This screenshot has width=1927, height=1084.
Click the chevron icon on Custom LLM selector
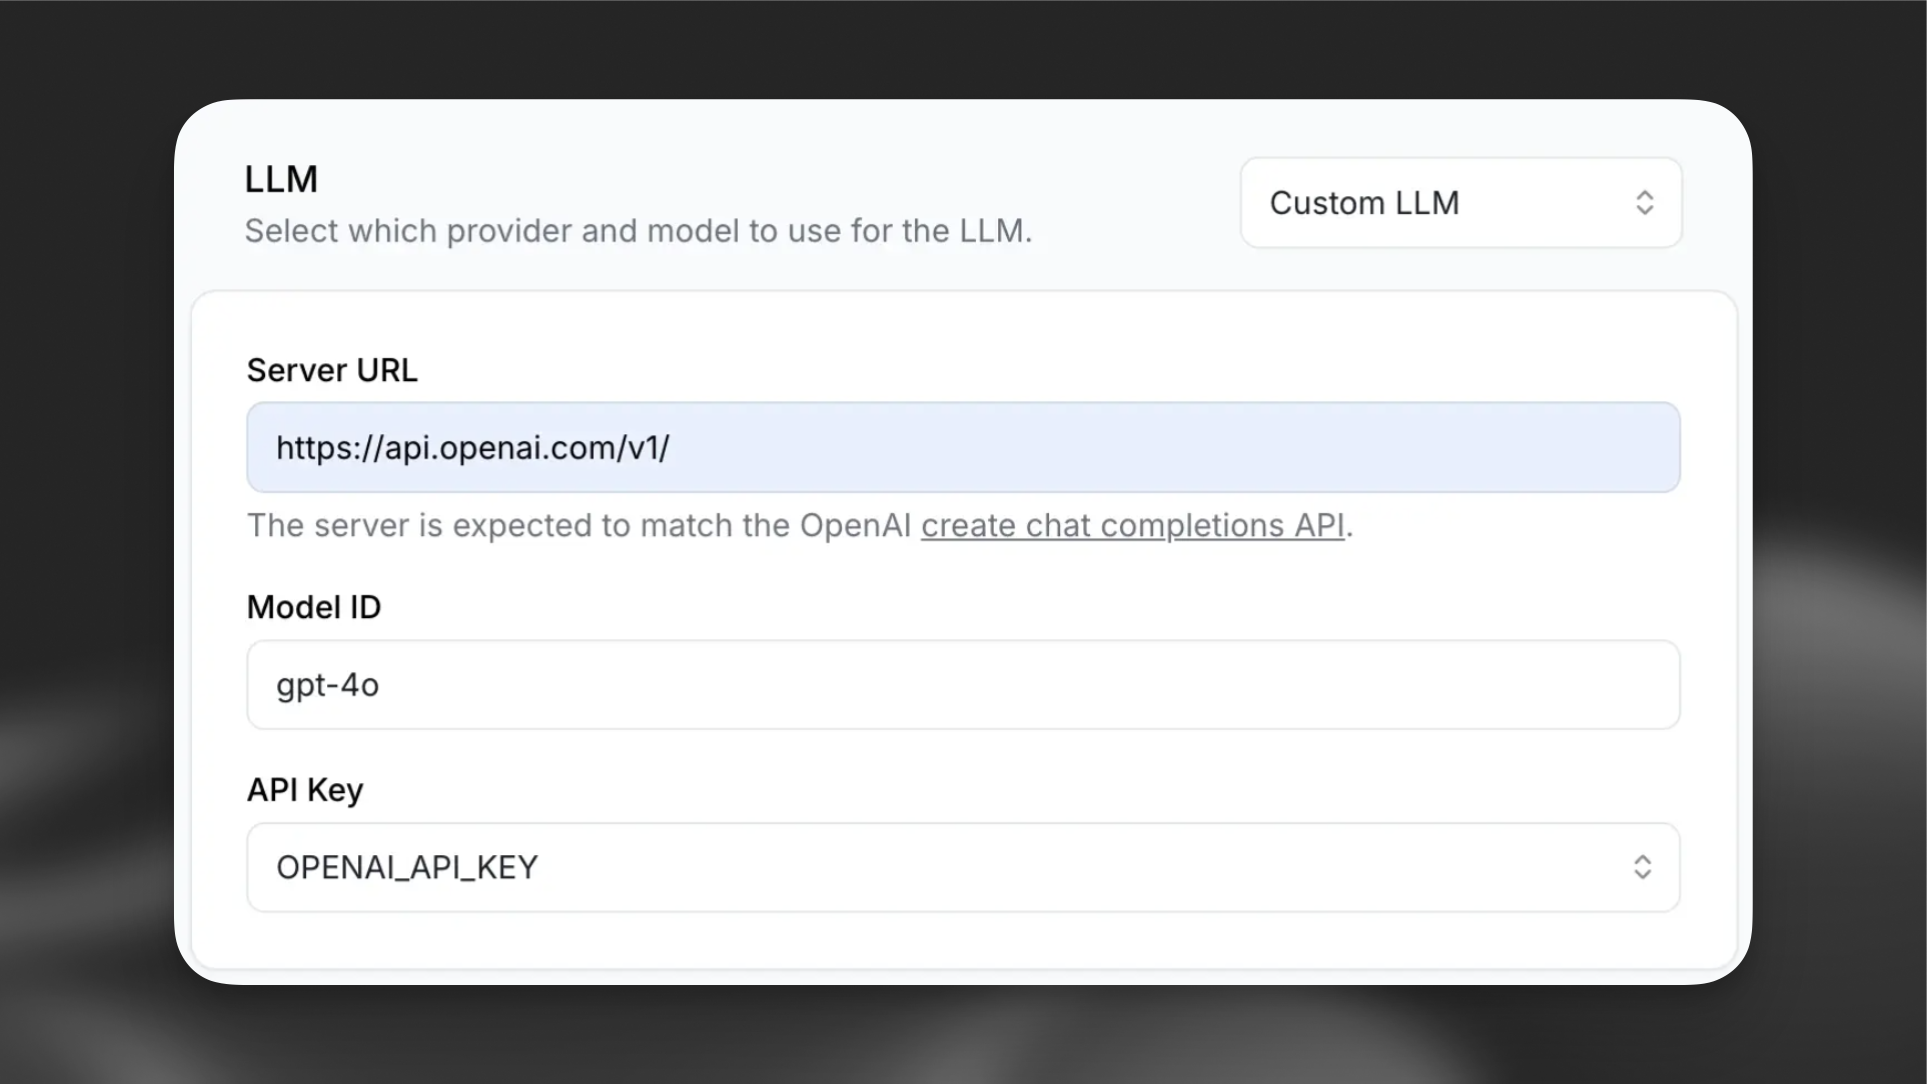[1646, 202]
